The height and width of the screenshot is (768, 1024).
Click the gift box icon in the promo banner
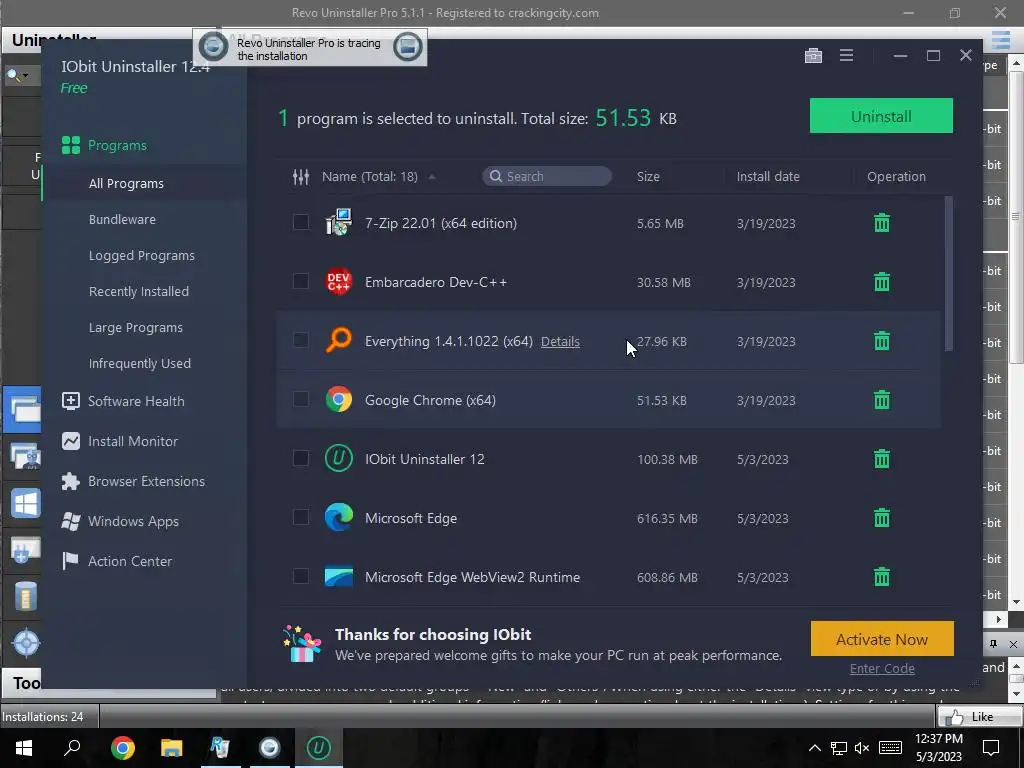302,644
